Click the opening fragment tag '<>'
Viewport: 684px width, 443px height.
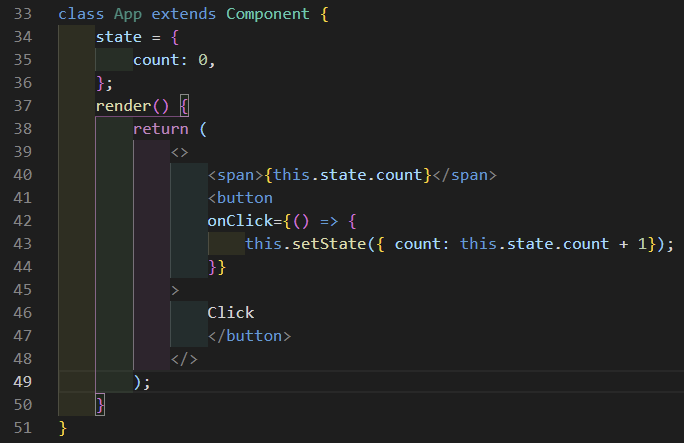tap(179, 152)
